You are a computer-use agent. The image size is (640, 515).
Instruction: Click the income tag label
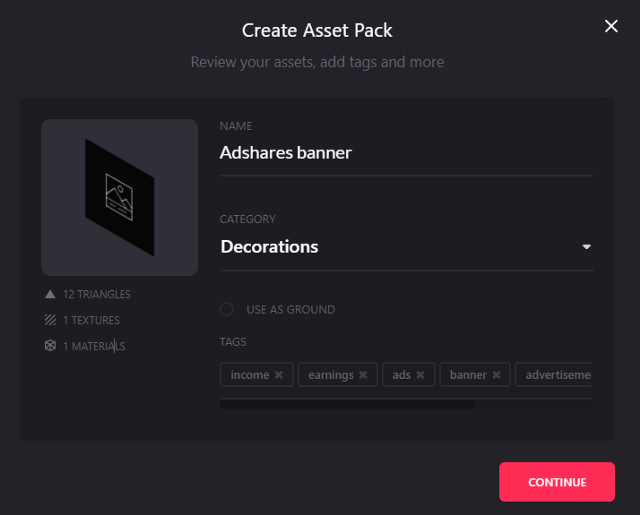[250, 375]
